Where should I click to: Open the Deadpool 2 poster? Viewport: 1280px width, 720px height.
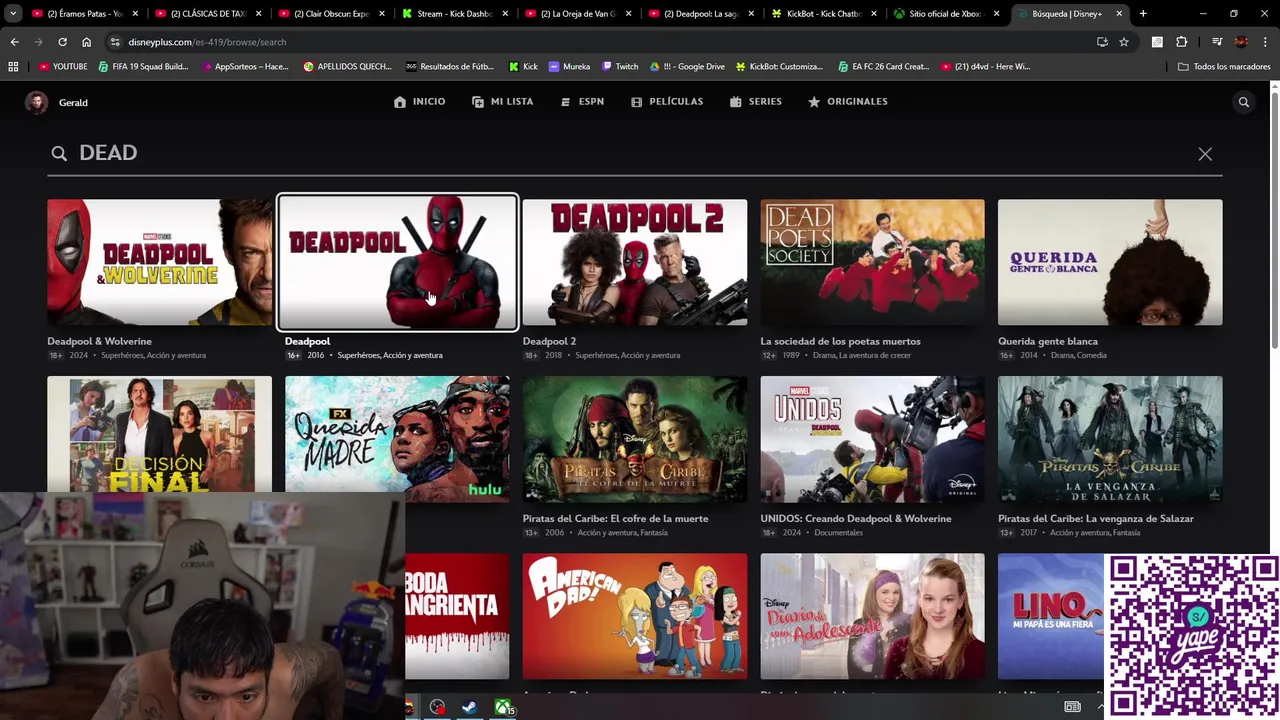634,262
